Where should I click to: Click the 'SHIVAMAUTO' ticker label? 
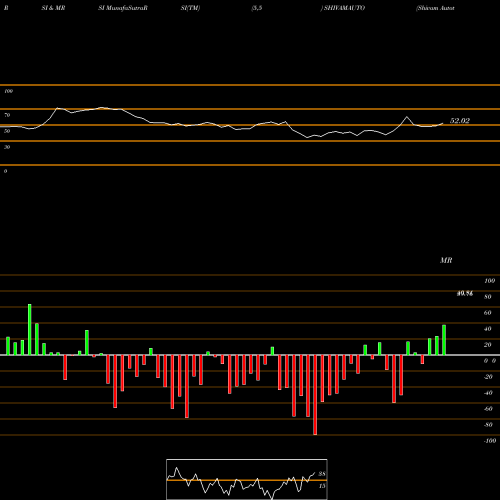(344, 8)
